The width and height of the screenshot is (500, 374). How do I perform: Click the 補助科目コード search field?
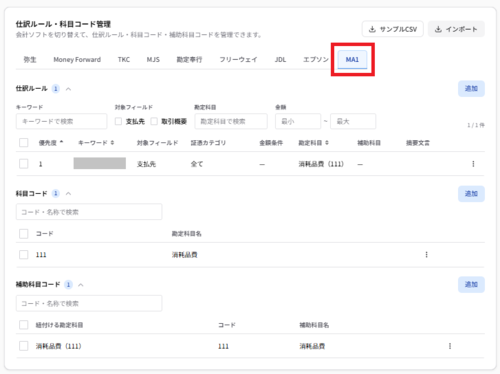tap(89, 303)
